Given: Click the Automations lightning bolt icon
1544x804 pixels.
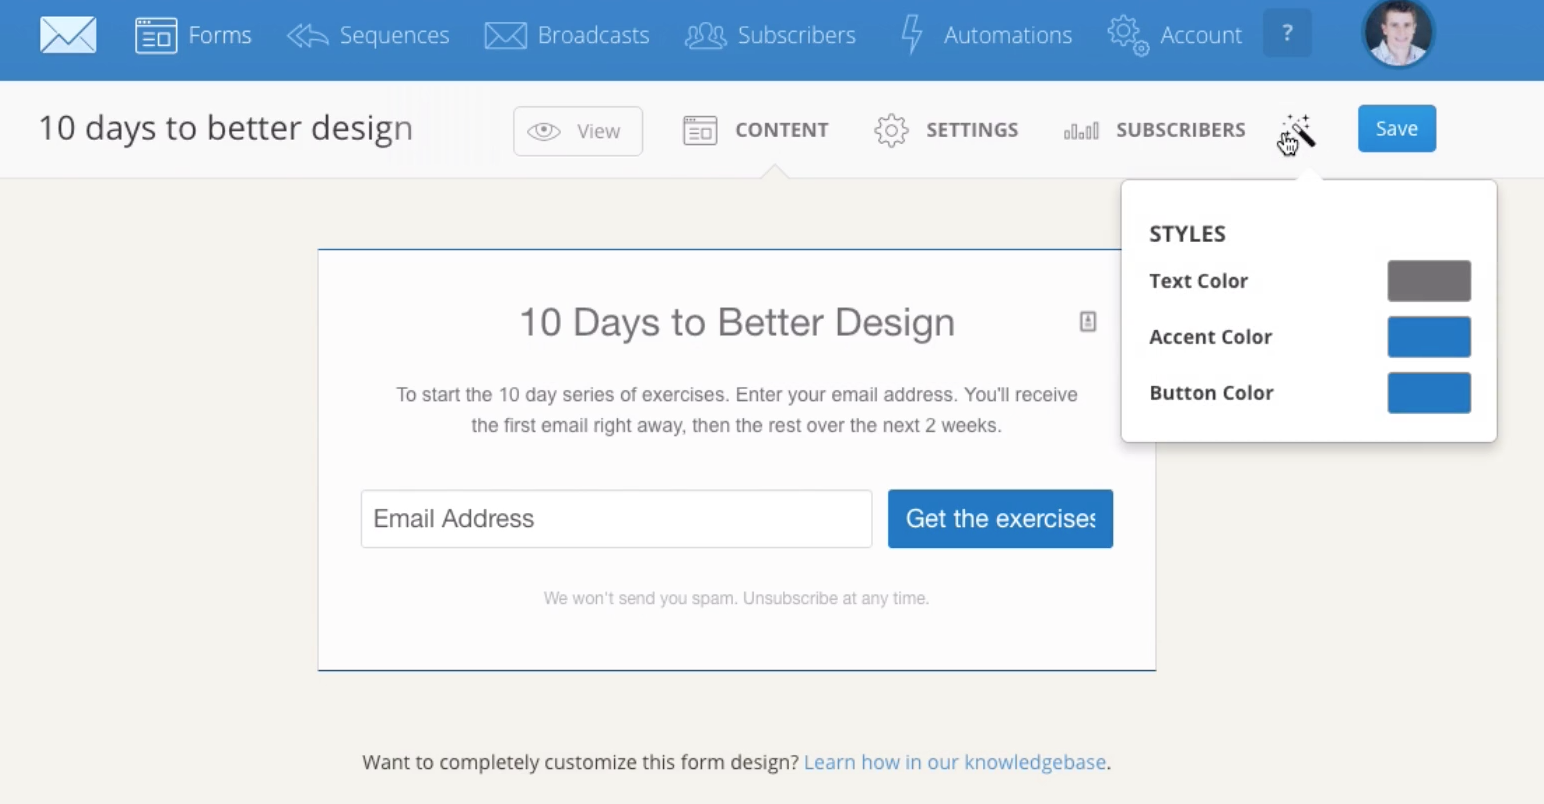Looking at the screenshot, I should point(911,35).
